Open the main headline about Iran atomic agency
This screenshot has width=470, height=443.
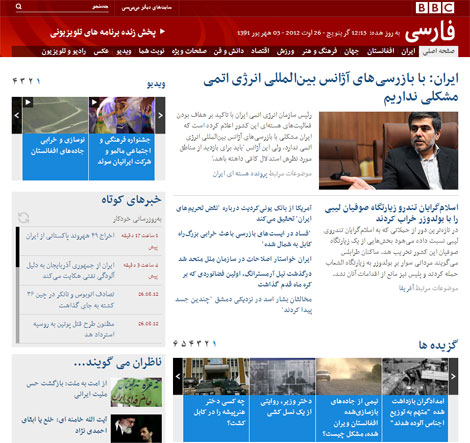[x=331, y=88]
